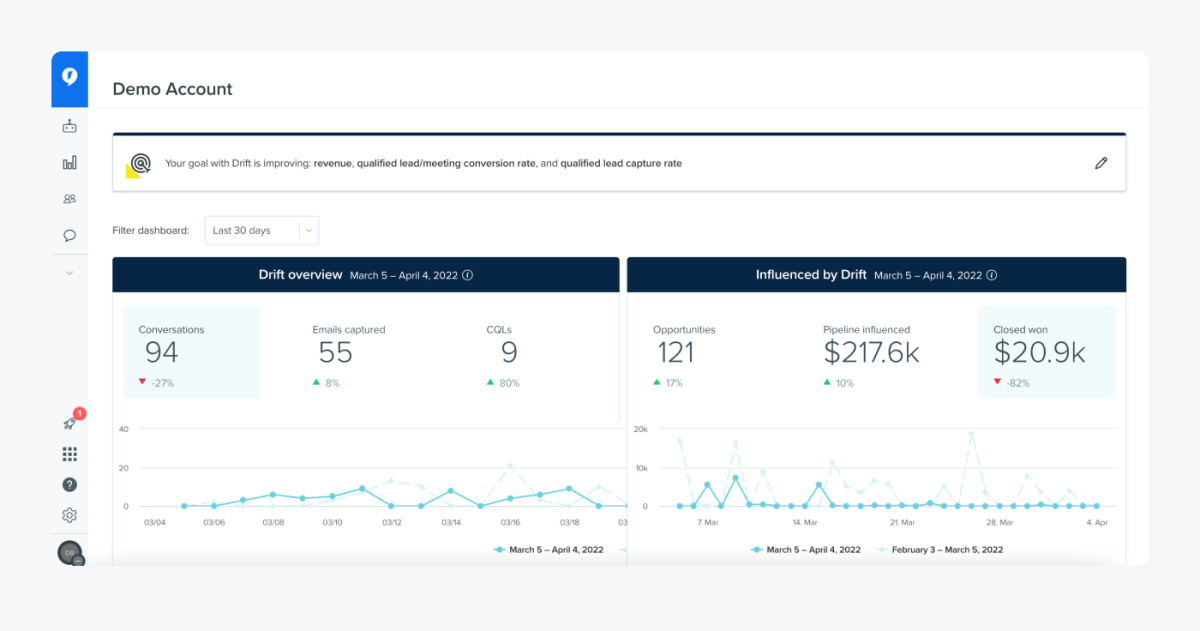Open the Last 30 days filter dropdown
The height and width of the screenshot is (631, 1200).
tap(261, 230)
